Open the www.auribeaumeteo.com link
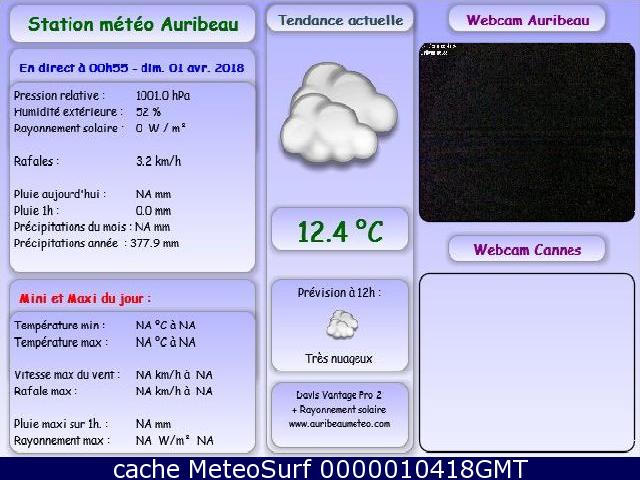Viewport: 640px width, 480px height. (x=340, y=424)
